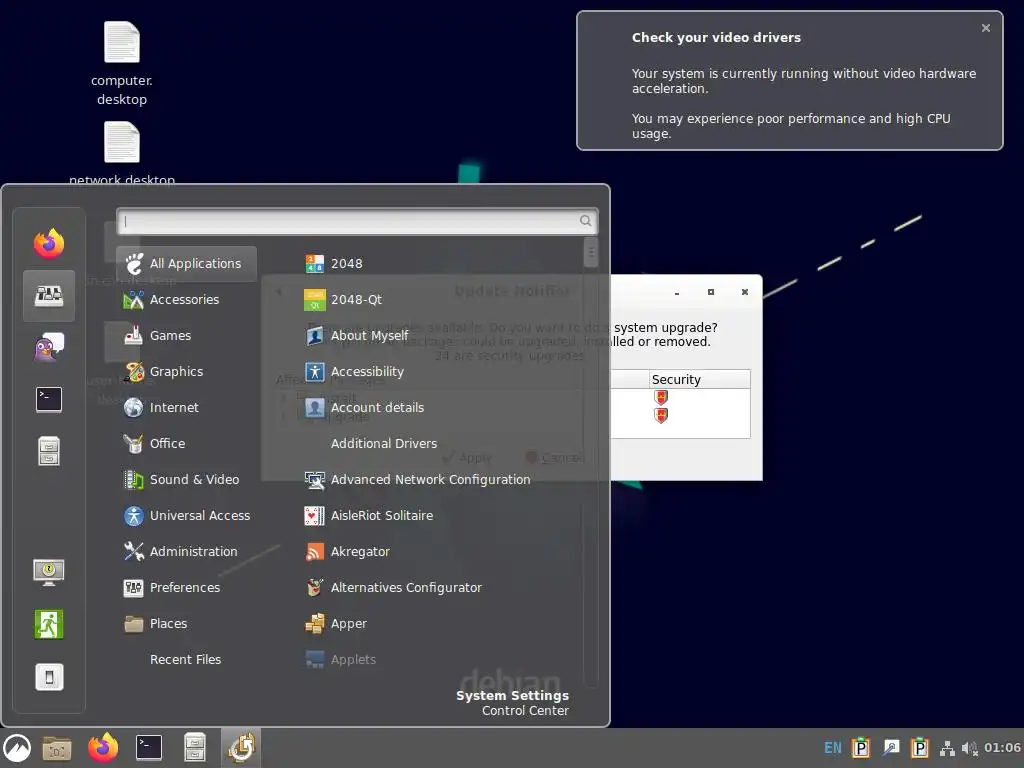Dismiss the video drivers notification
Screen dimensions: 1024x768
[985, 28]
